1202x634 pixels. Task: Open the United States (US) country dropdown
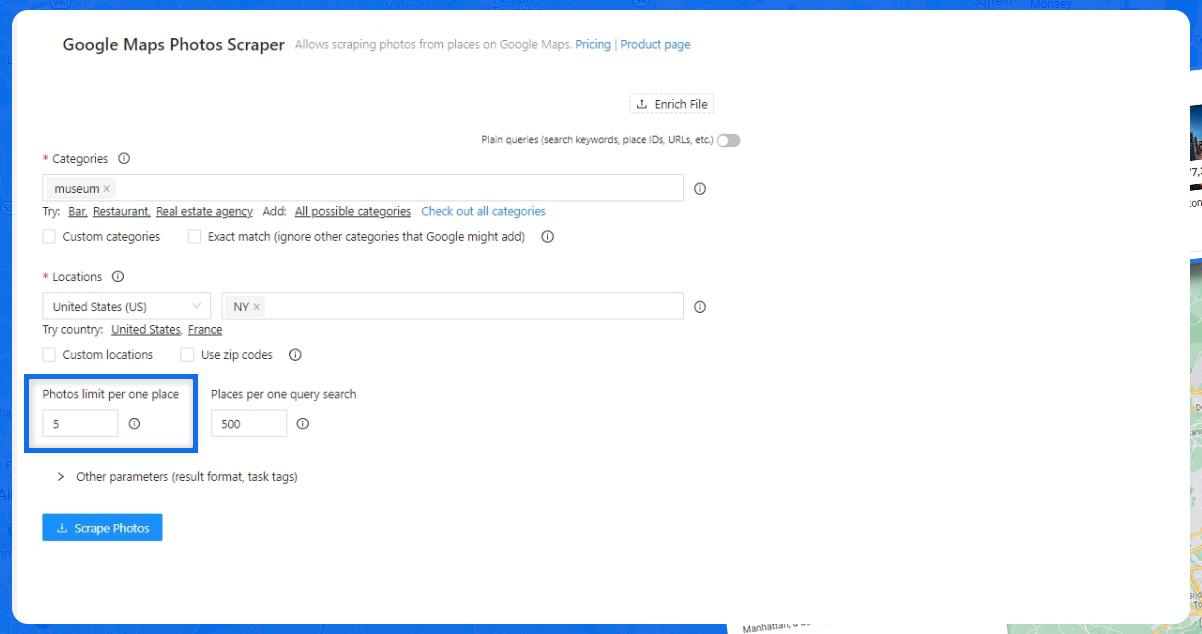pos(125,306)
